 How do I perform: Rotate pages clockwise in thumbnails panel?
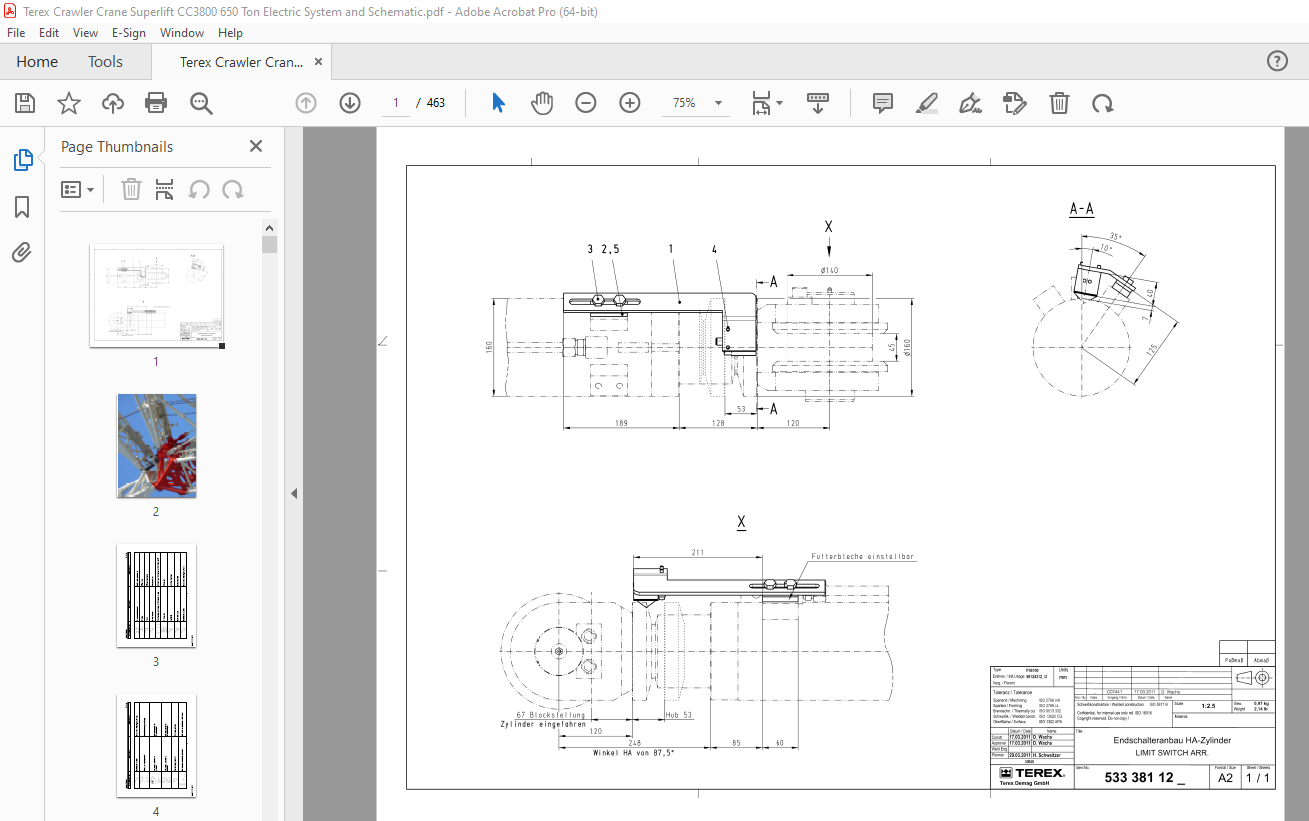coord(233,189)
